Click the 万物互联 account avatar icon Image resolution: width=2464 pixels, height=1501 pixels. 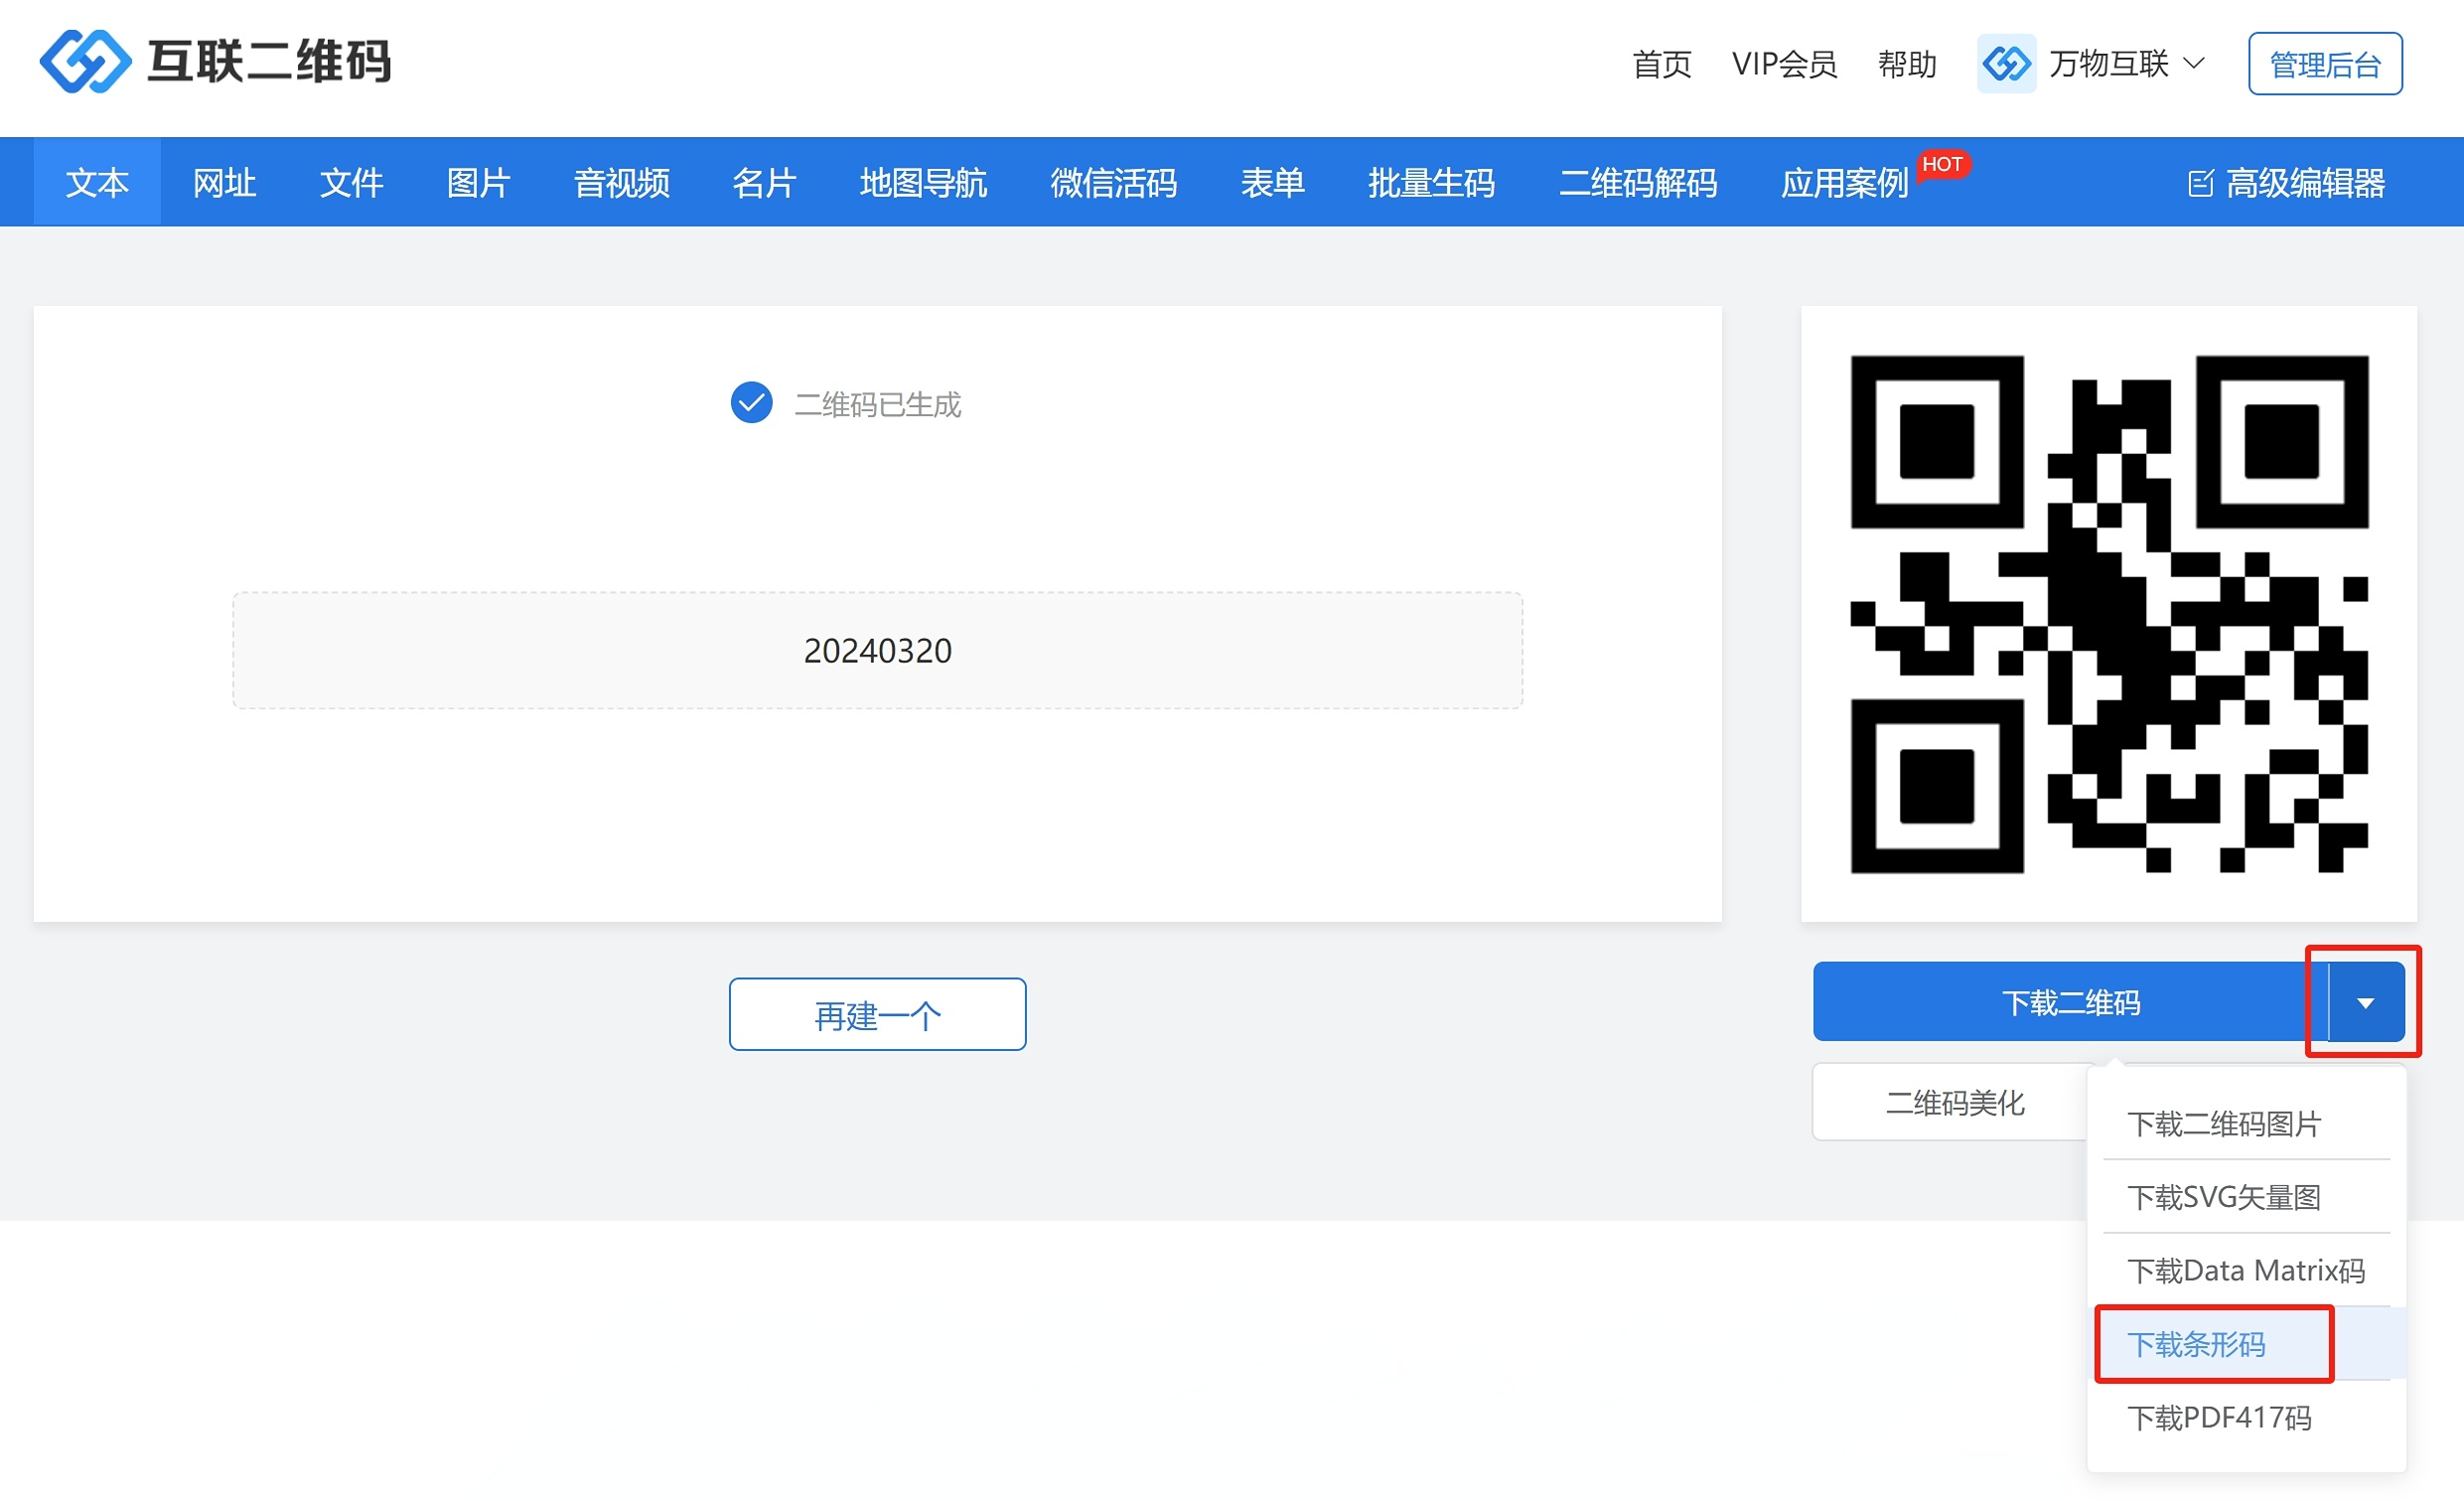(x=2006, y=63)
